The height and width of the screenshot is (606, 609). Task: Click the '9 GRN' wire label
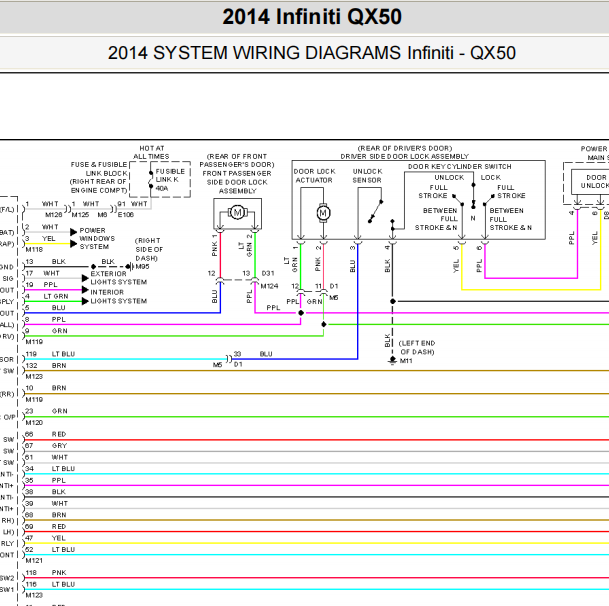(47, 331)
